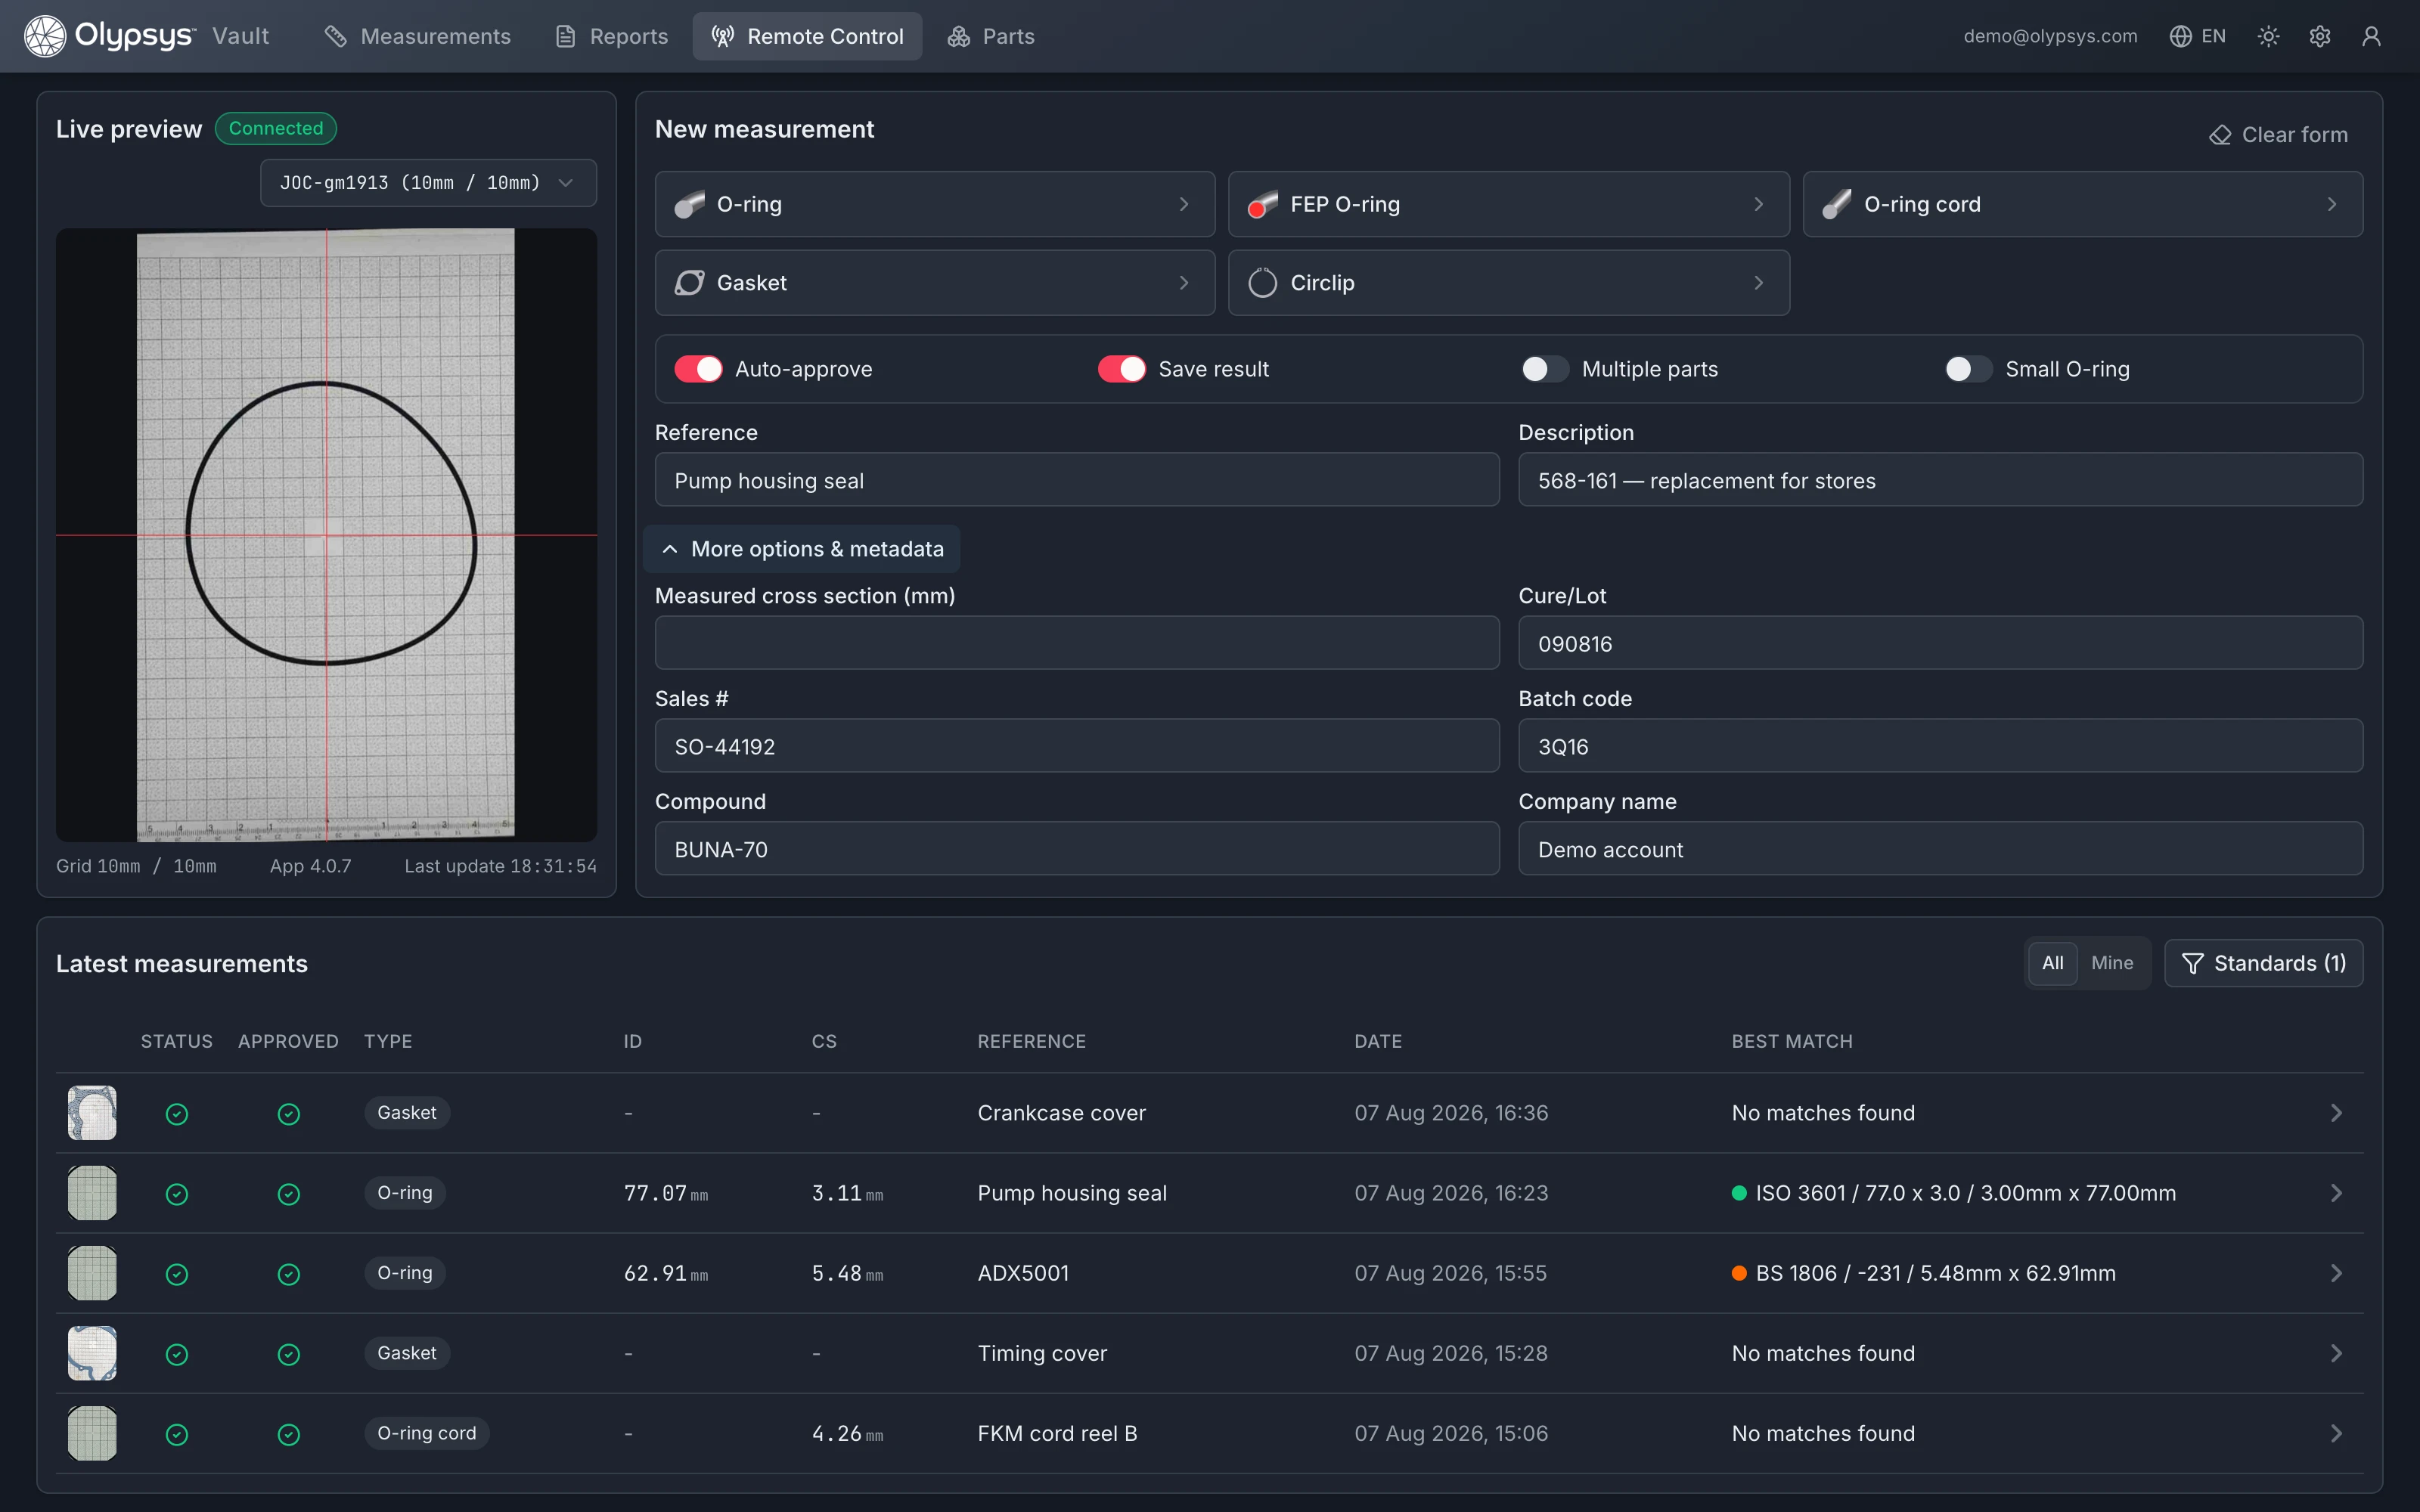Image resolution: width=2420 pixels, height=1512 pixels.
Task: Open the Measurements tab
Action: (417, 36)
